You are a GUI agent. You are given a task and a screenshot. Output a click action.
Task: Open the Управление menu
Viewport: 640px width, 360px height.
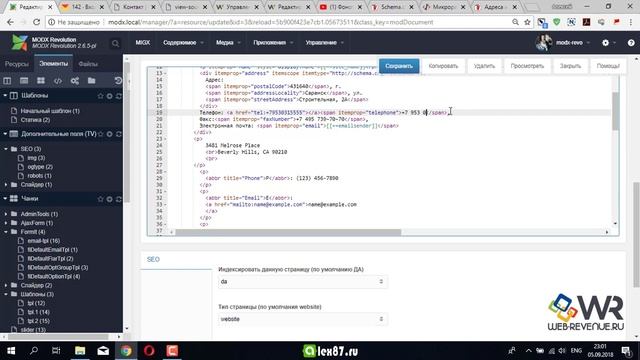324,42
